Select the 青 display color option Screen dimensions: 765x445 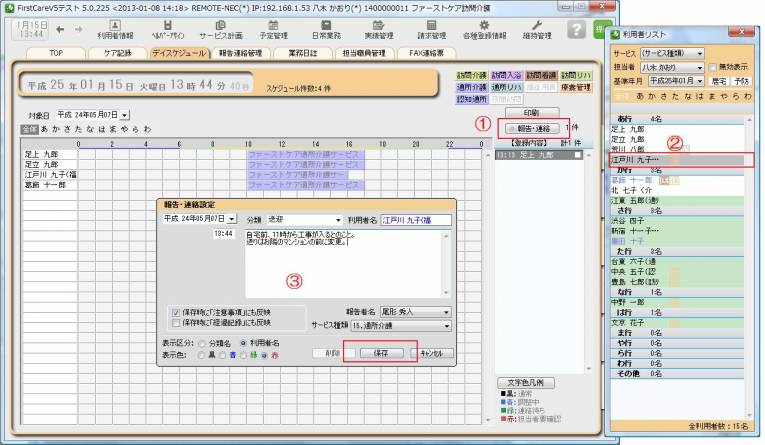pyautogui.click(x=226, y=354)
